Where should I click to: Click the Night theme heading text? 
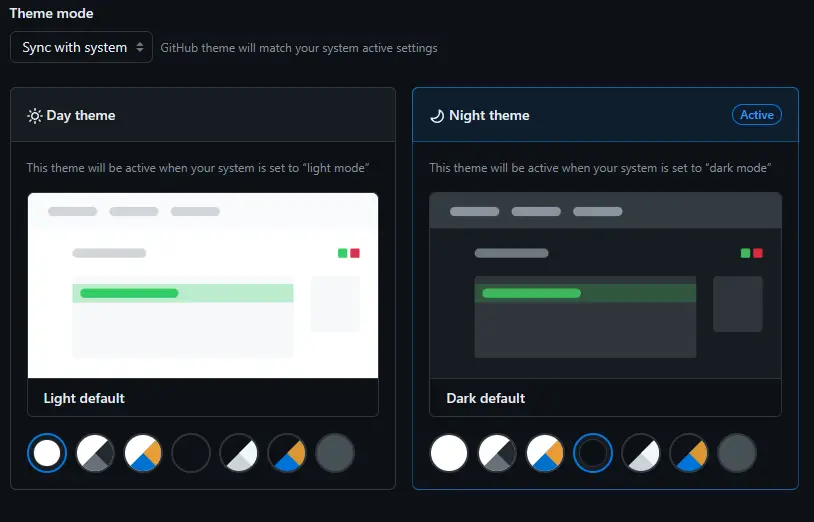pyautogui.click(x=489, y=115)
